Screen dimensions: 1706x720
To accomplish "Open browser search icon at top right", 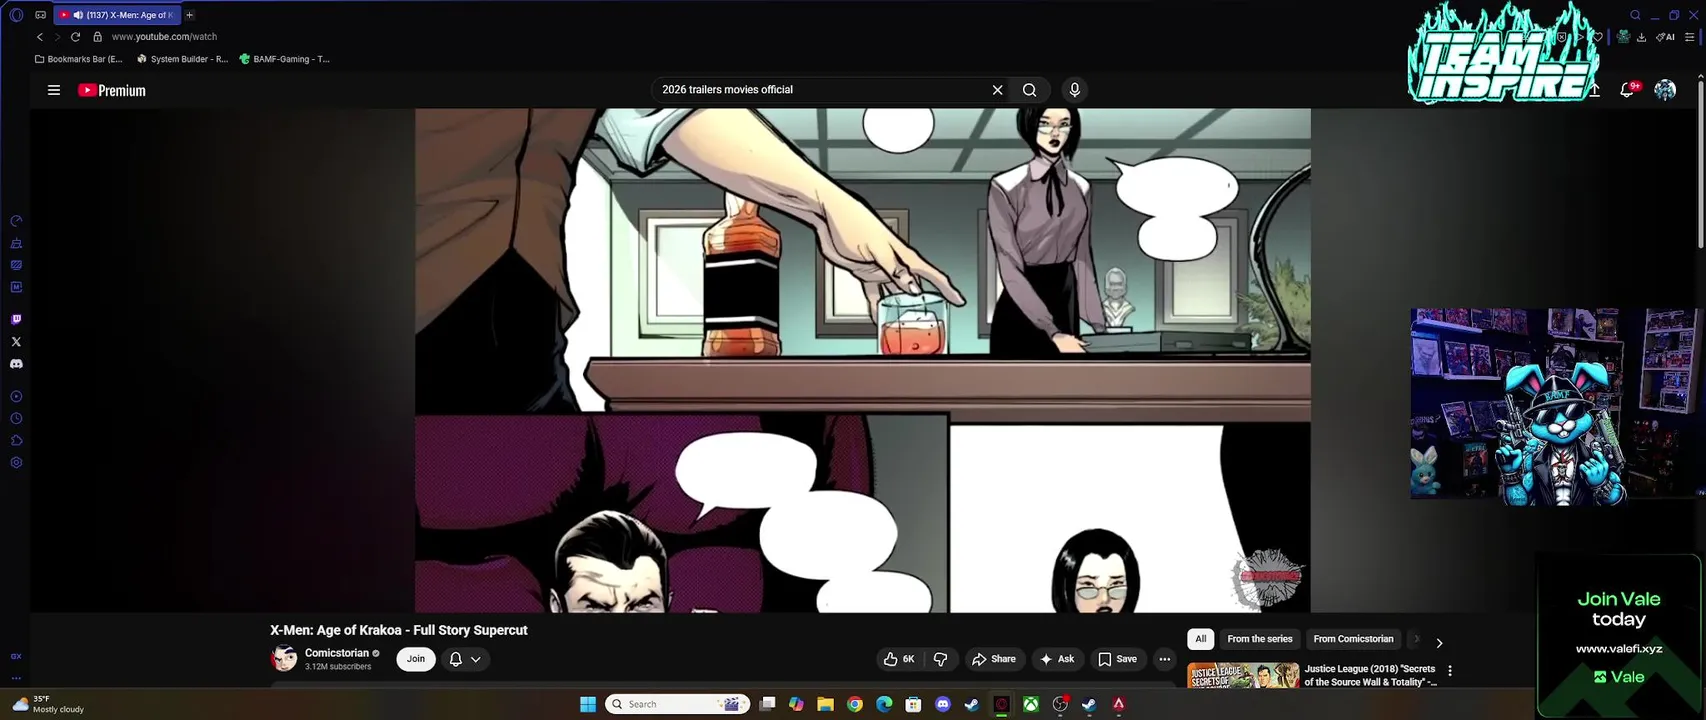I will (1635, 15).
